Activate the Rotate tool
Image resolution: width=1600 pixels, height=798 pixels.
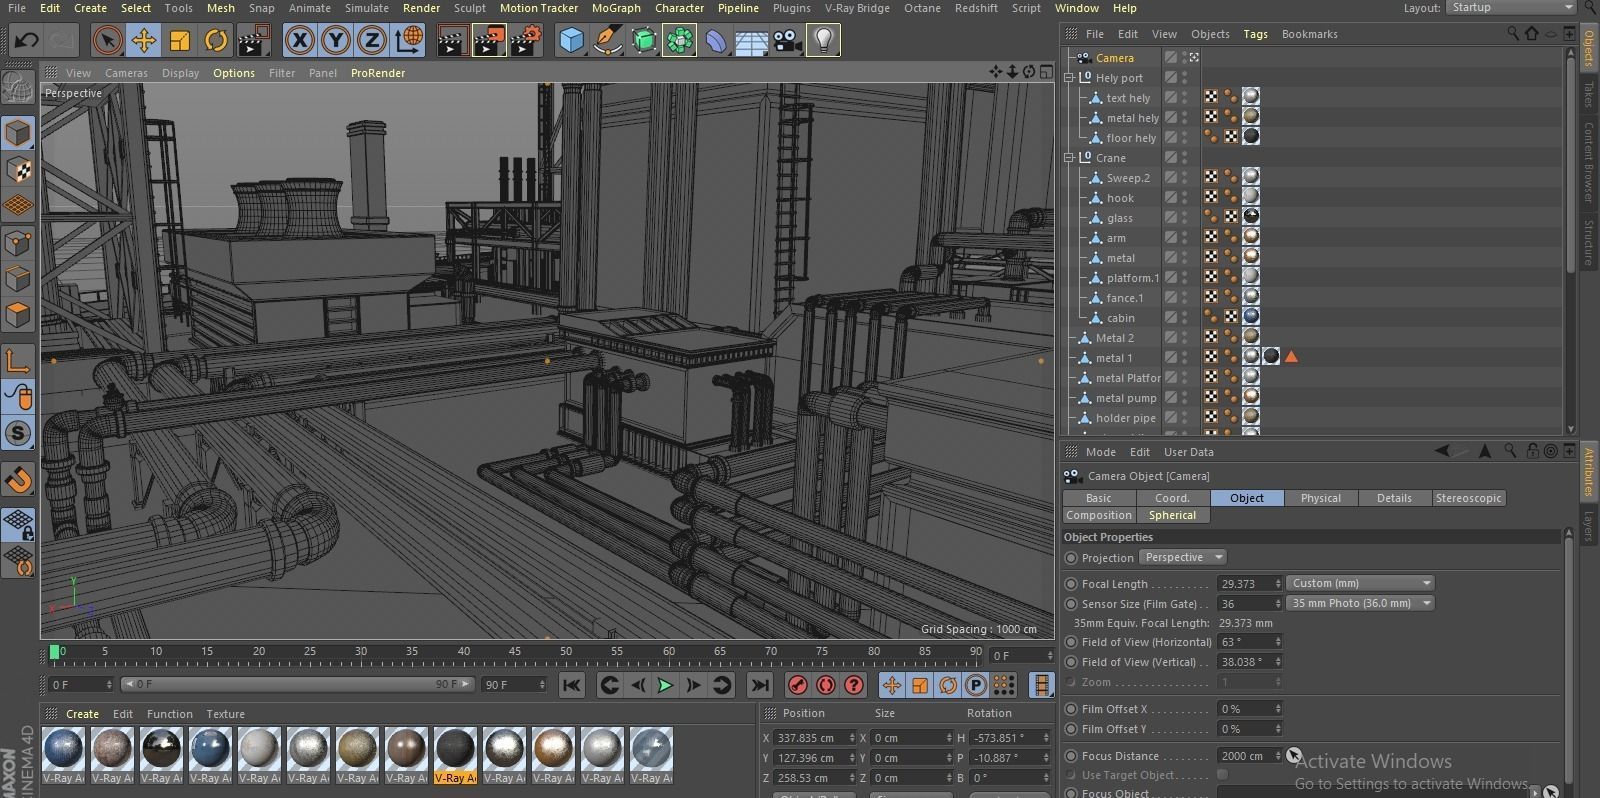point(216,41)
